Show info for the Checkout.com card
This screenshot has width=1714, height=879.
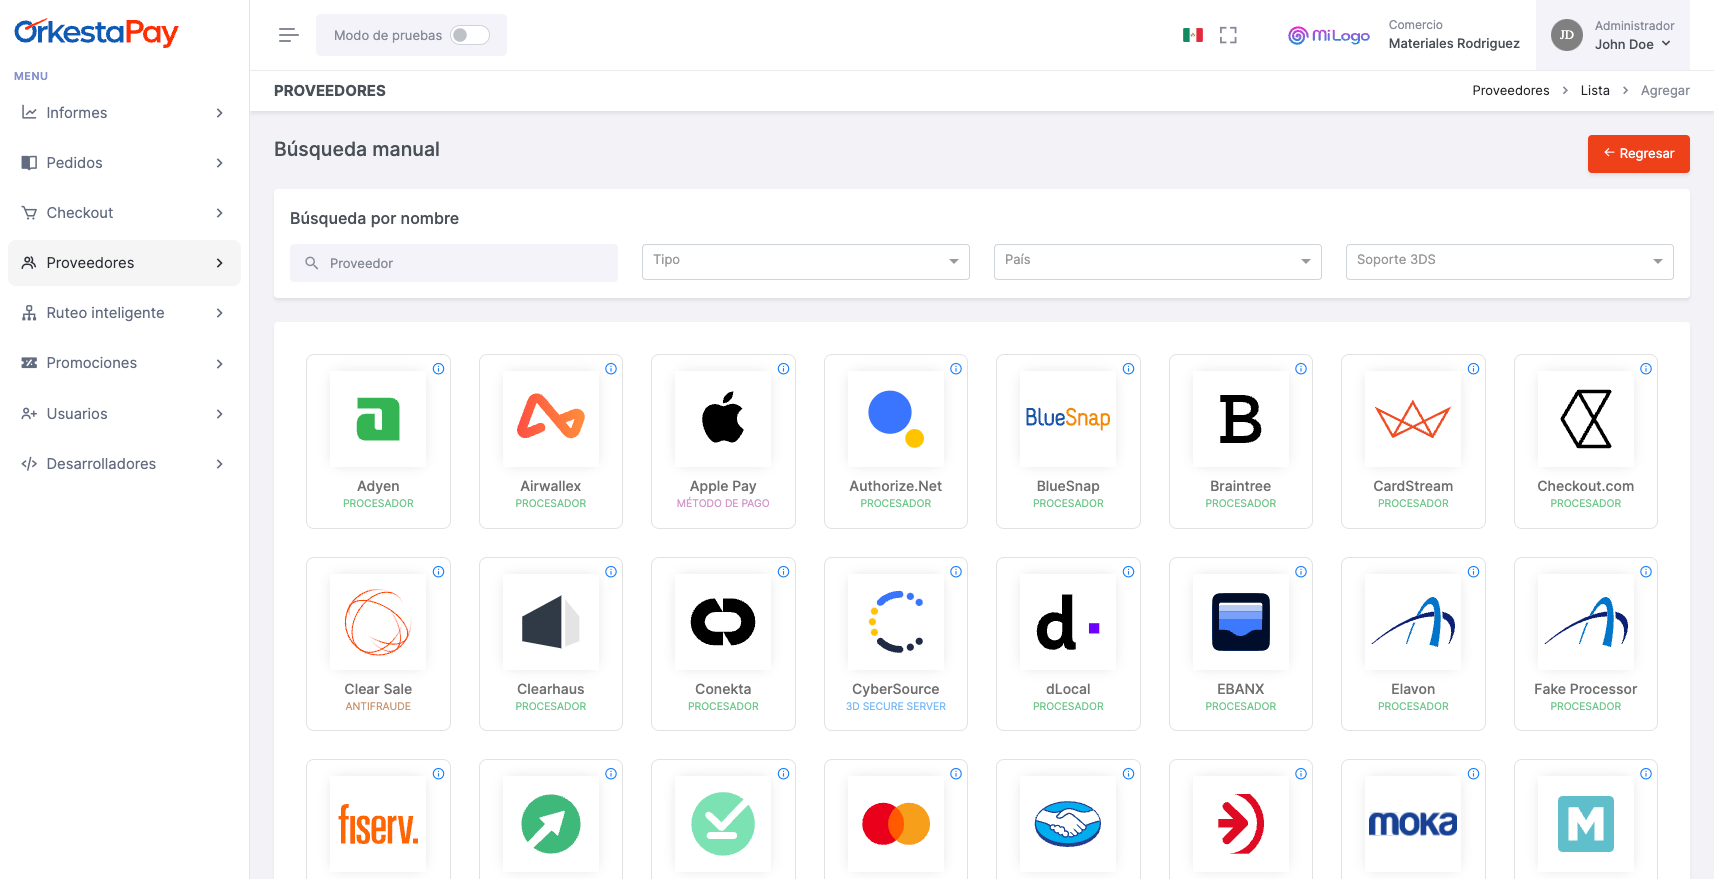(1646, 369)
